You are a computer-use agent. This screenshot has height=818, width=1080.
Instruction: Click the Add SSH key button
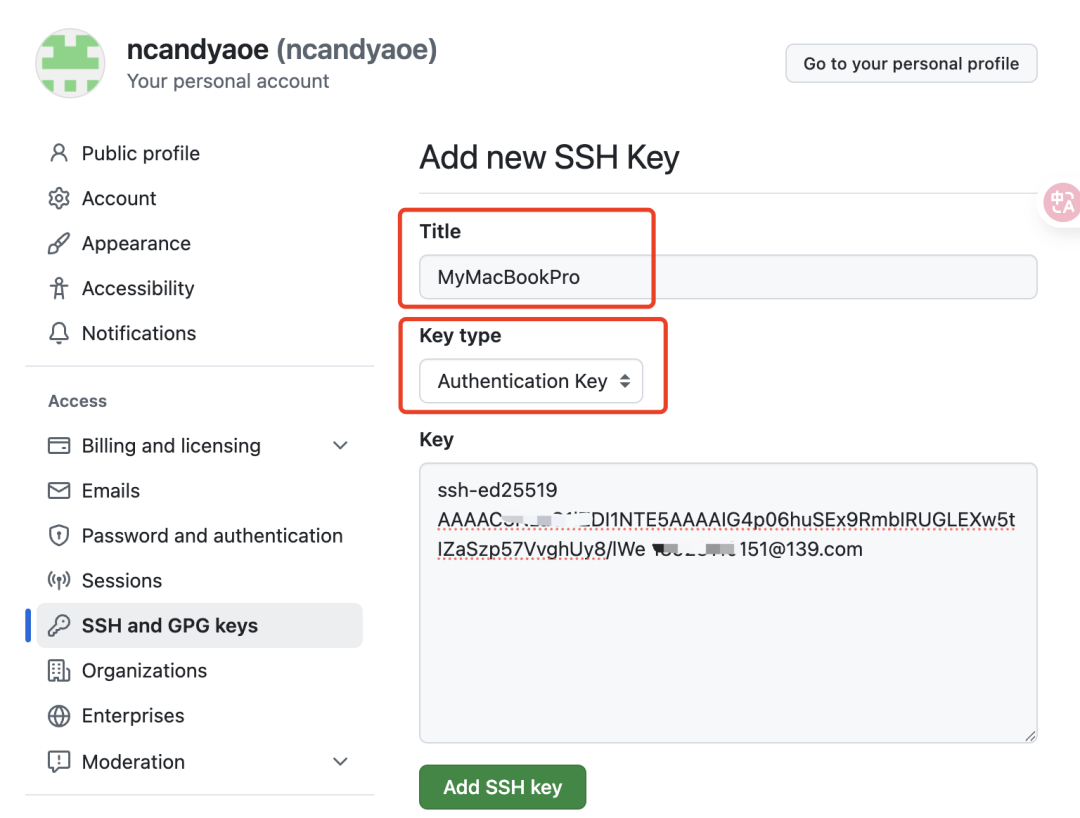click(502, 787)
